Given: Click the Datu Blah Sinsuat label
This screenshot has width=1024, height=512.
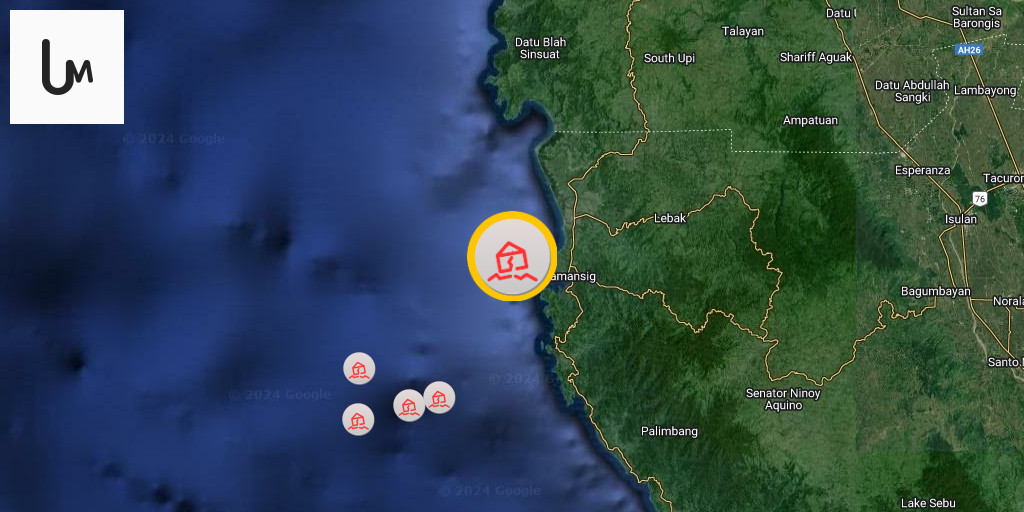Looking at the screenshot, I should tap(540, 48).
